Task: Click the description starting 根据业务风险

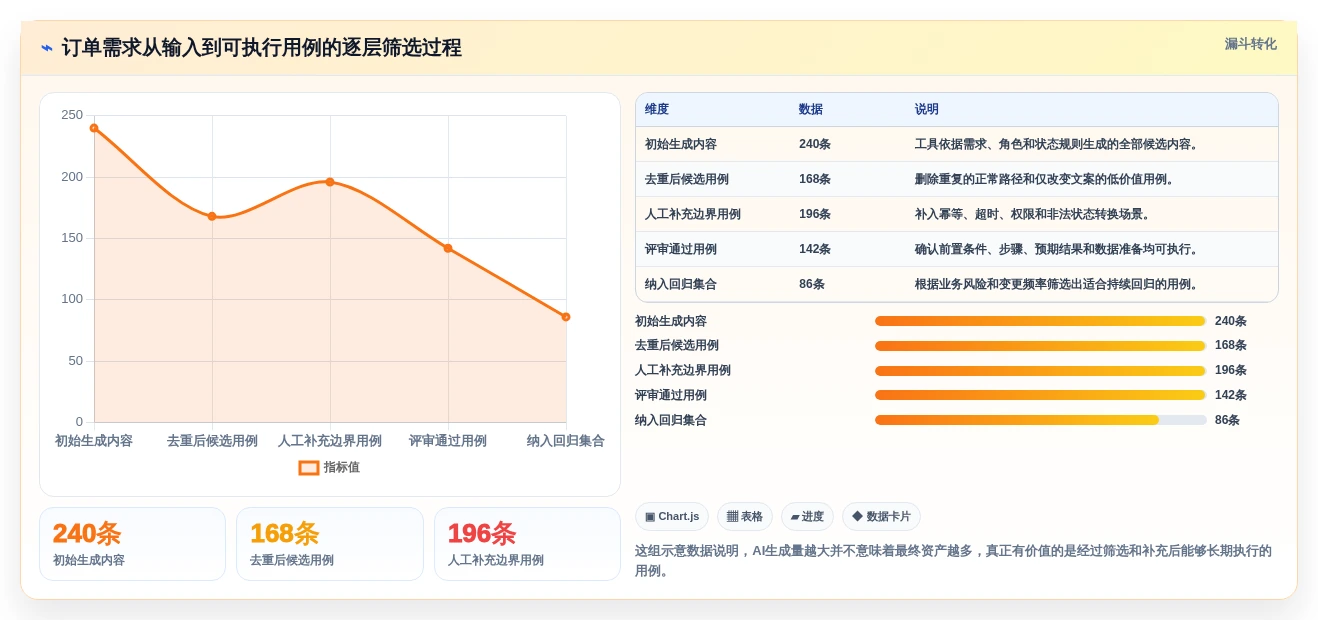Action: (1057, 284)
